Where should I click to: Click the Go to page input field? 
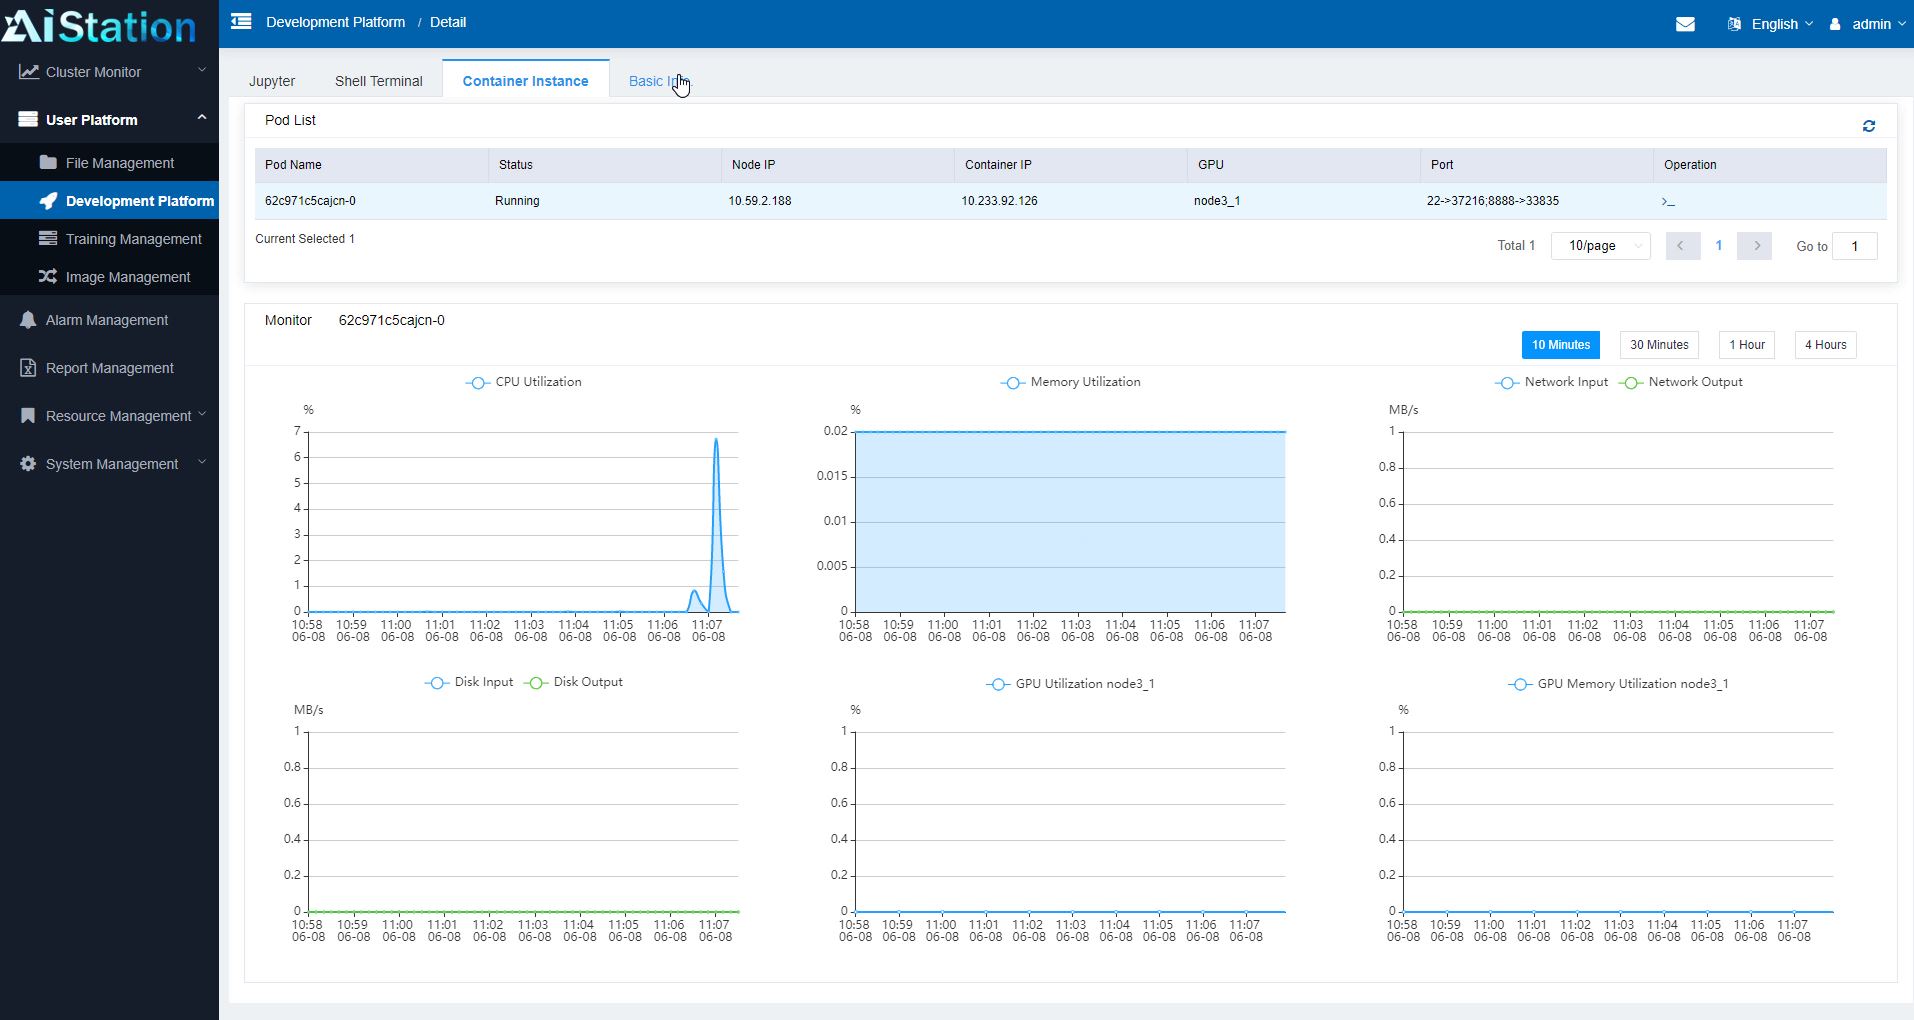click(x=1854, y=246)
